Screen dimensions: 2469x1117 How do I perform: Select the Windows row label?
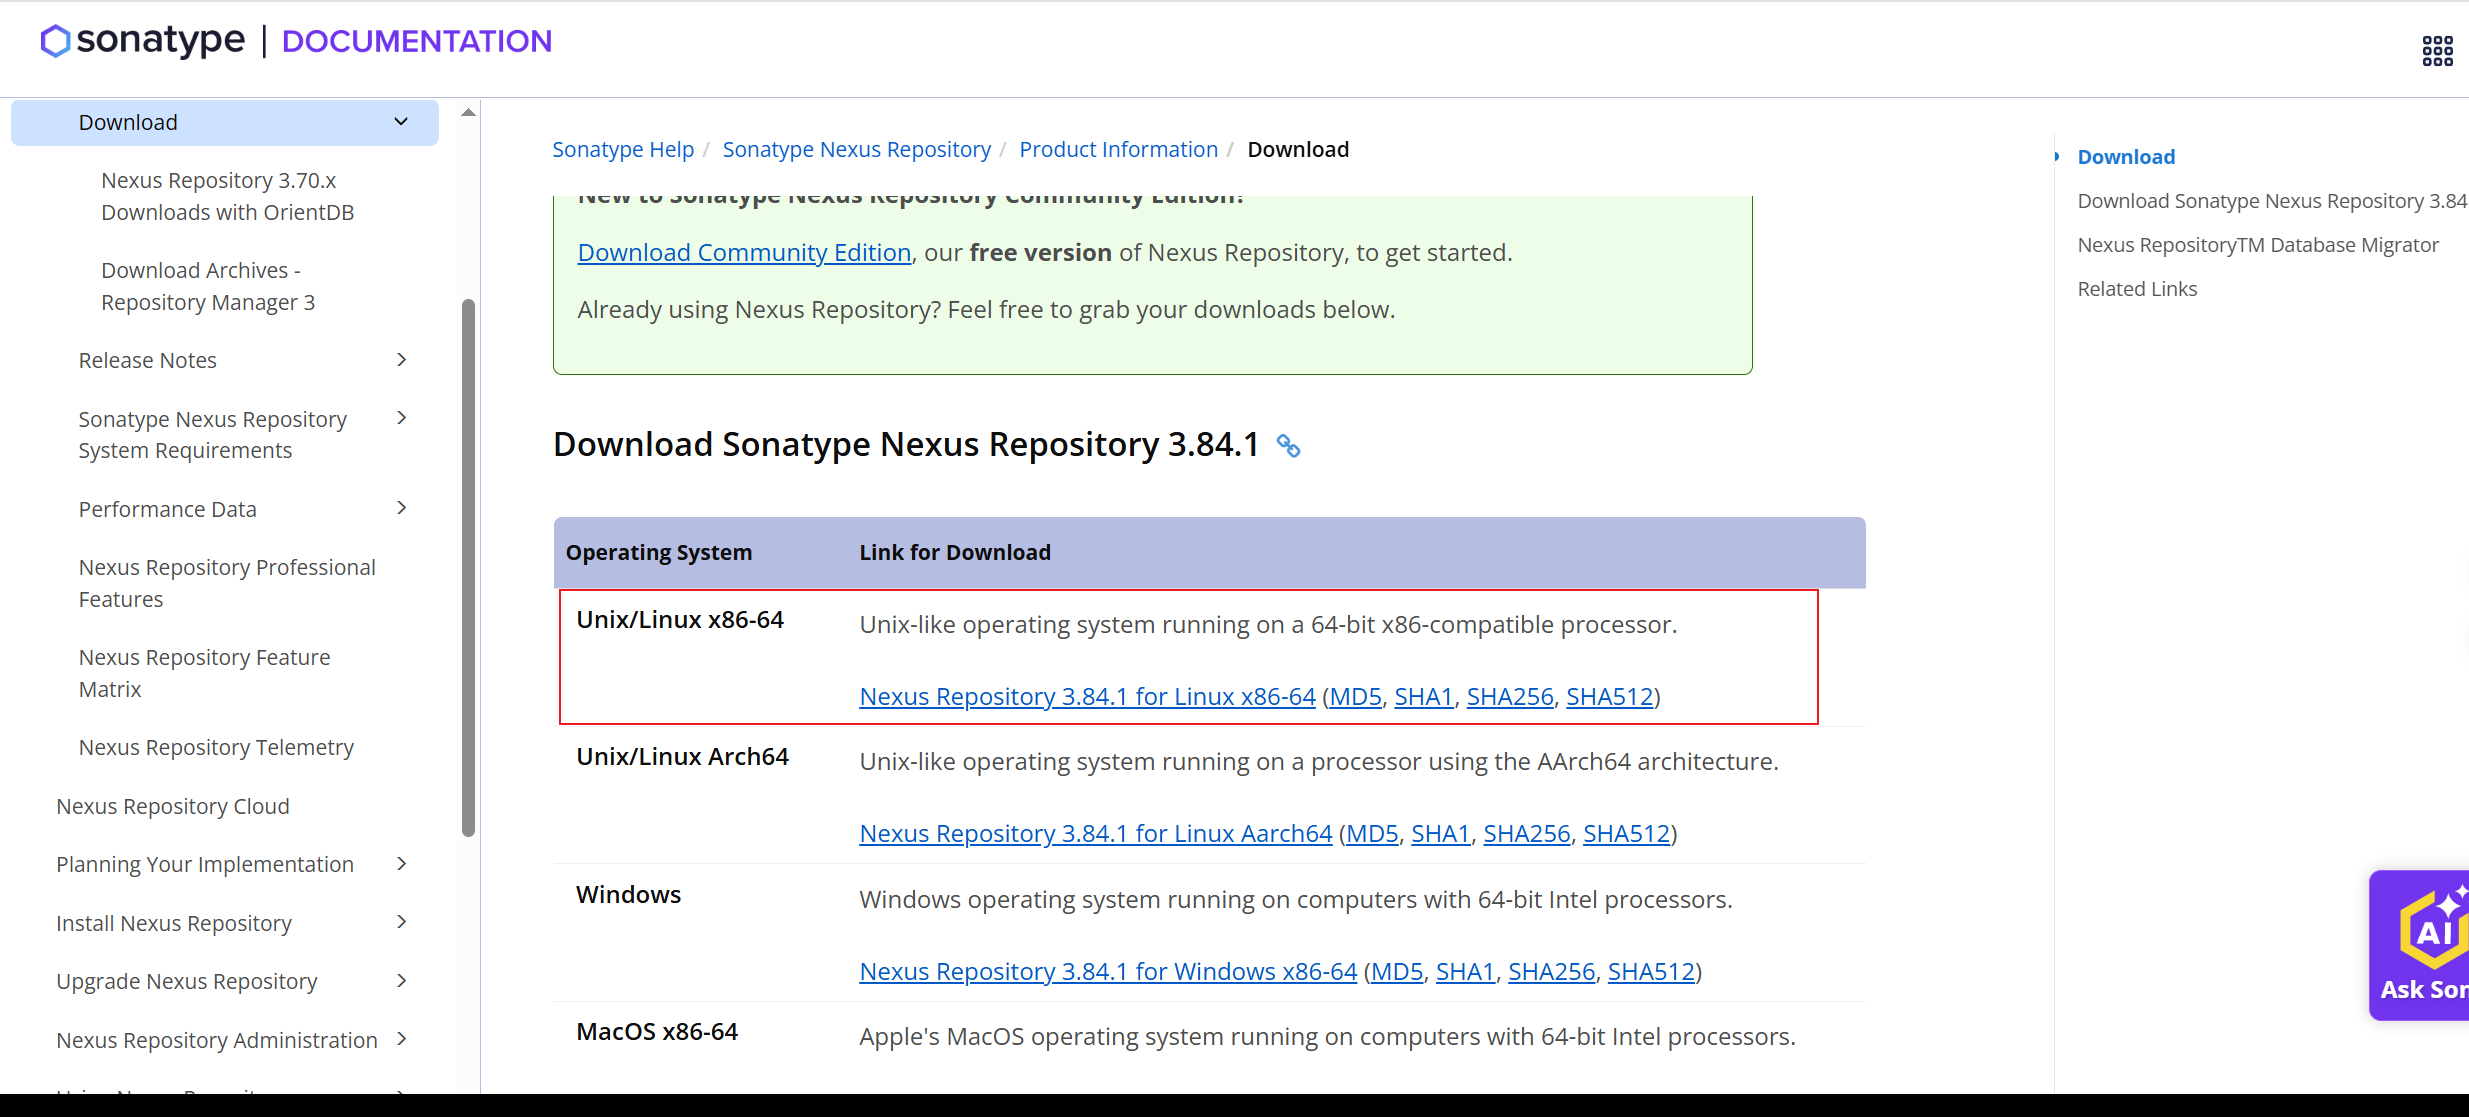click(628, 895)
